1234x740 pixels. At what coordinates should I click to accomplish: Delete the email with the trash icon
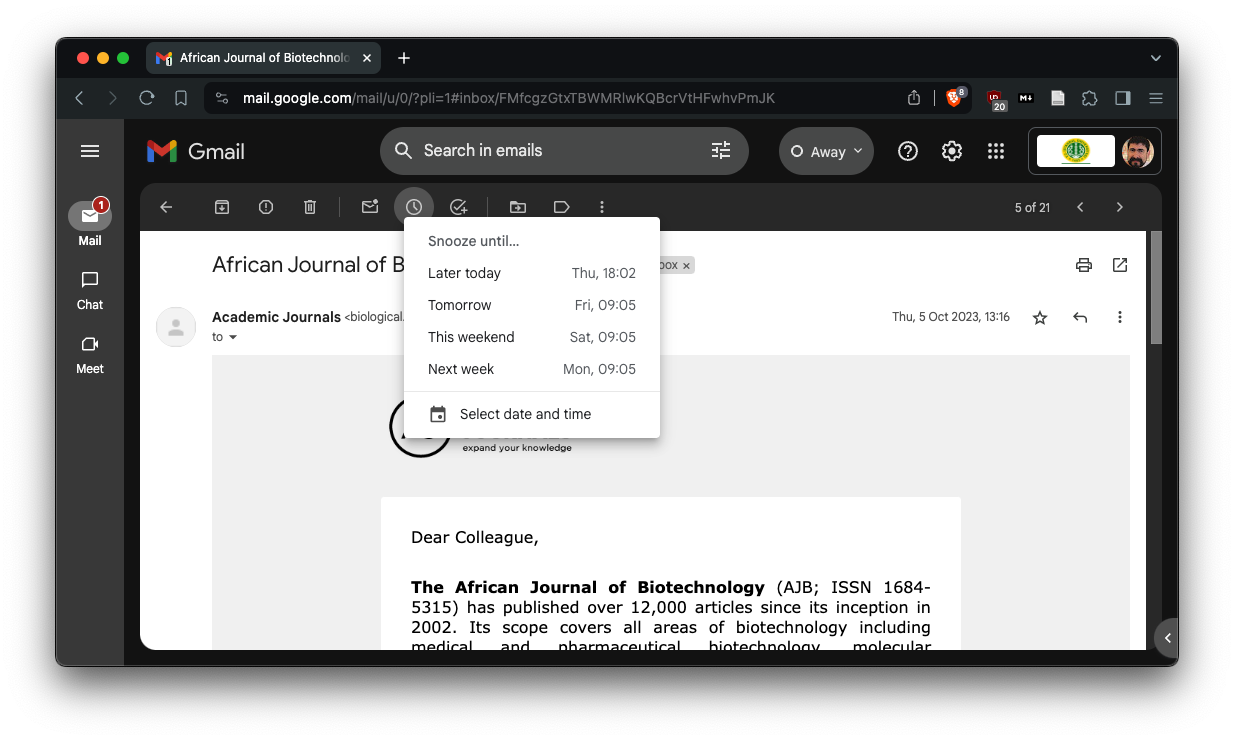click(x=310, y=207)
